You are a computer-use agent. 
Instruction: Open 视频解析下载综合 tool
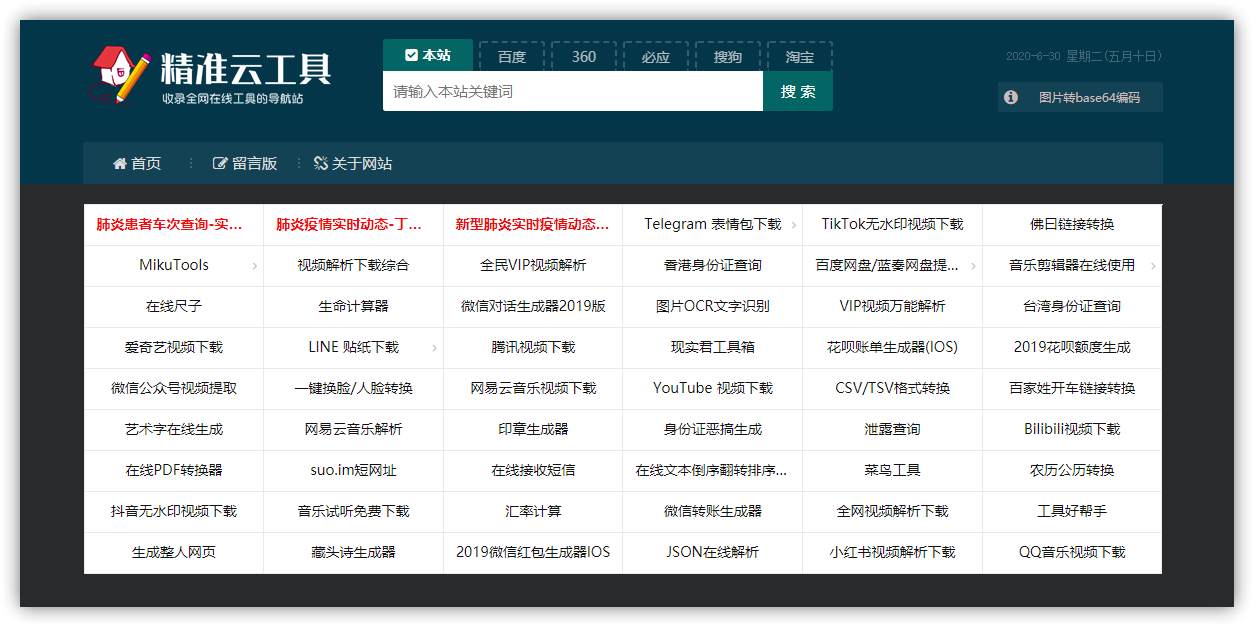tap(353, 266)
